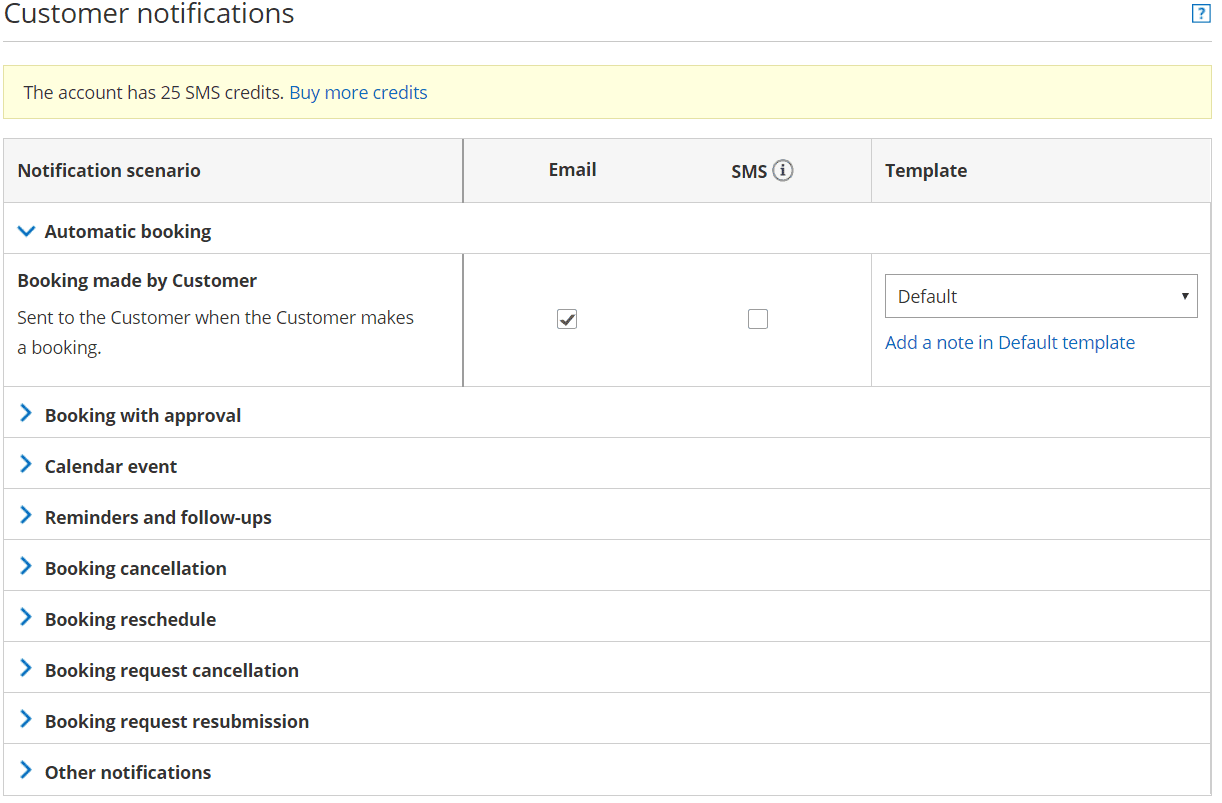Screen dimensions: 1222x803
Task: Click the Template column header
Action: (926, 171)
